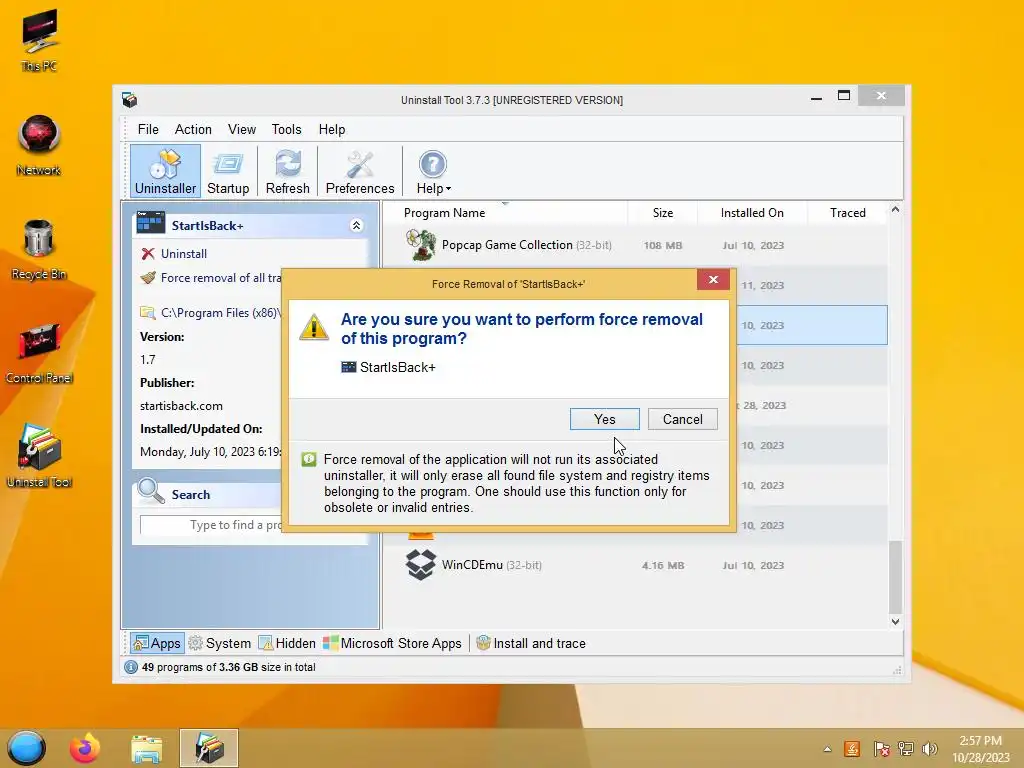
Task: Switch to the Hidden tab
Action: tap(287, 643)
